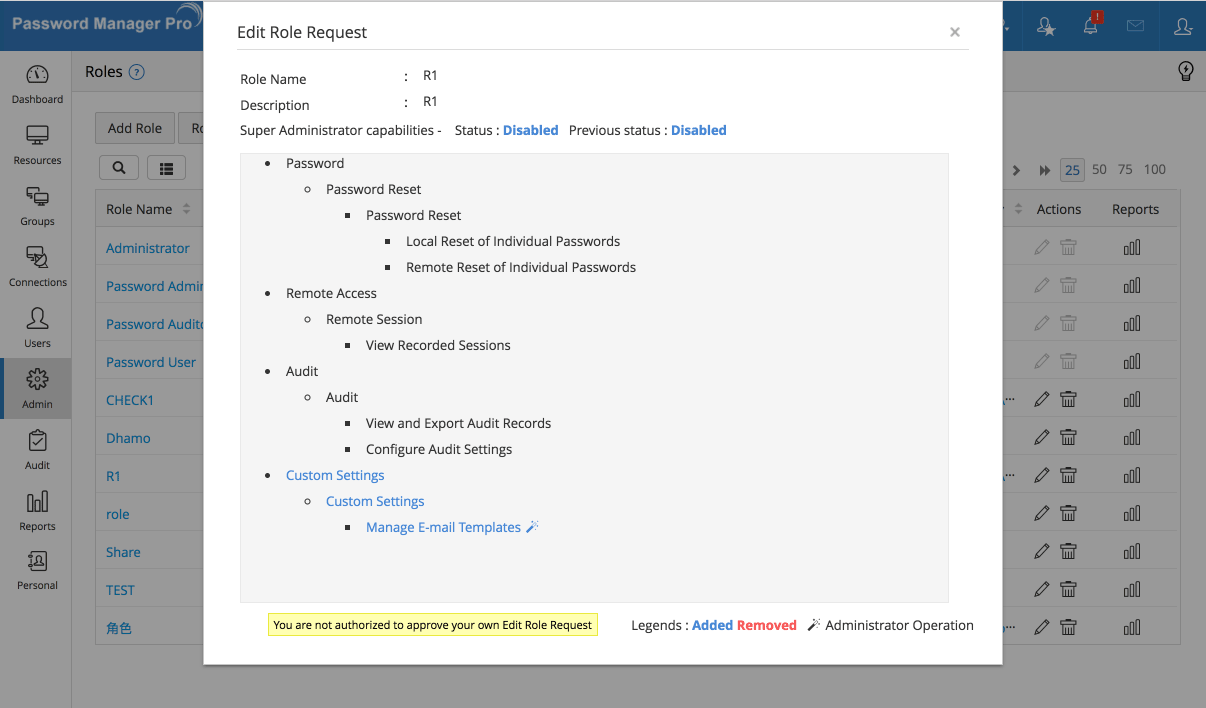The image size is (1206, 708).
Task: Switch to the Users section in the sidebar
Action: point(37,327)
